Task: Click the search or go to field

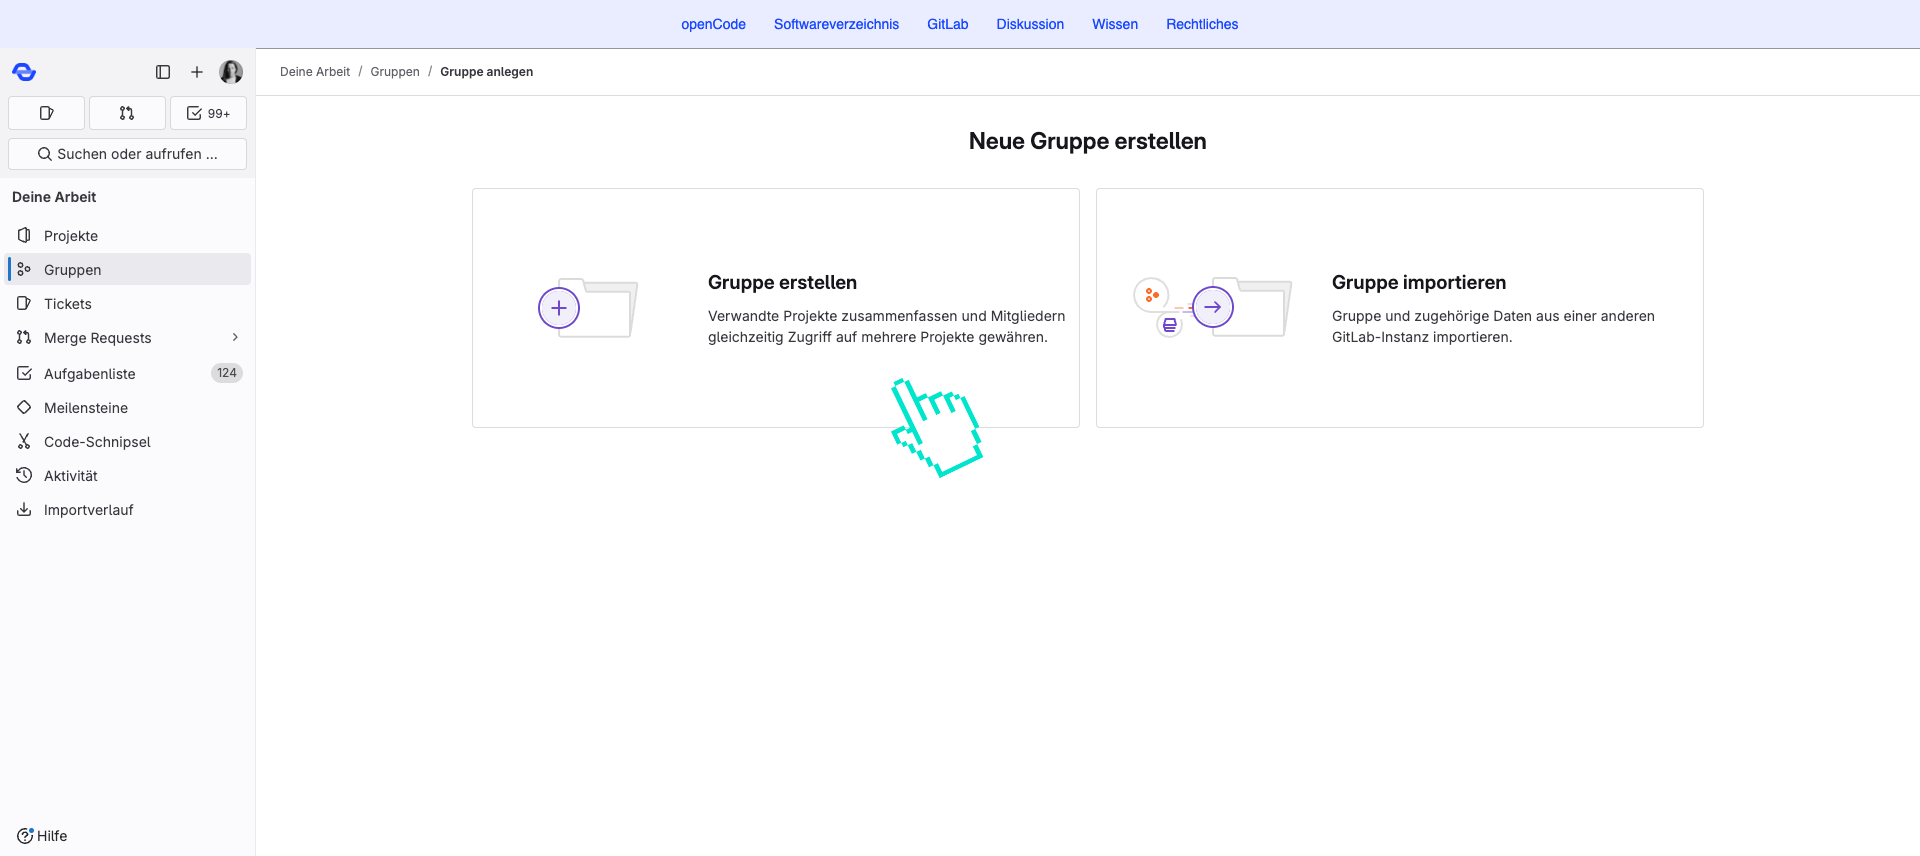Action: click(127, 154)
